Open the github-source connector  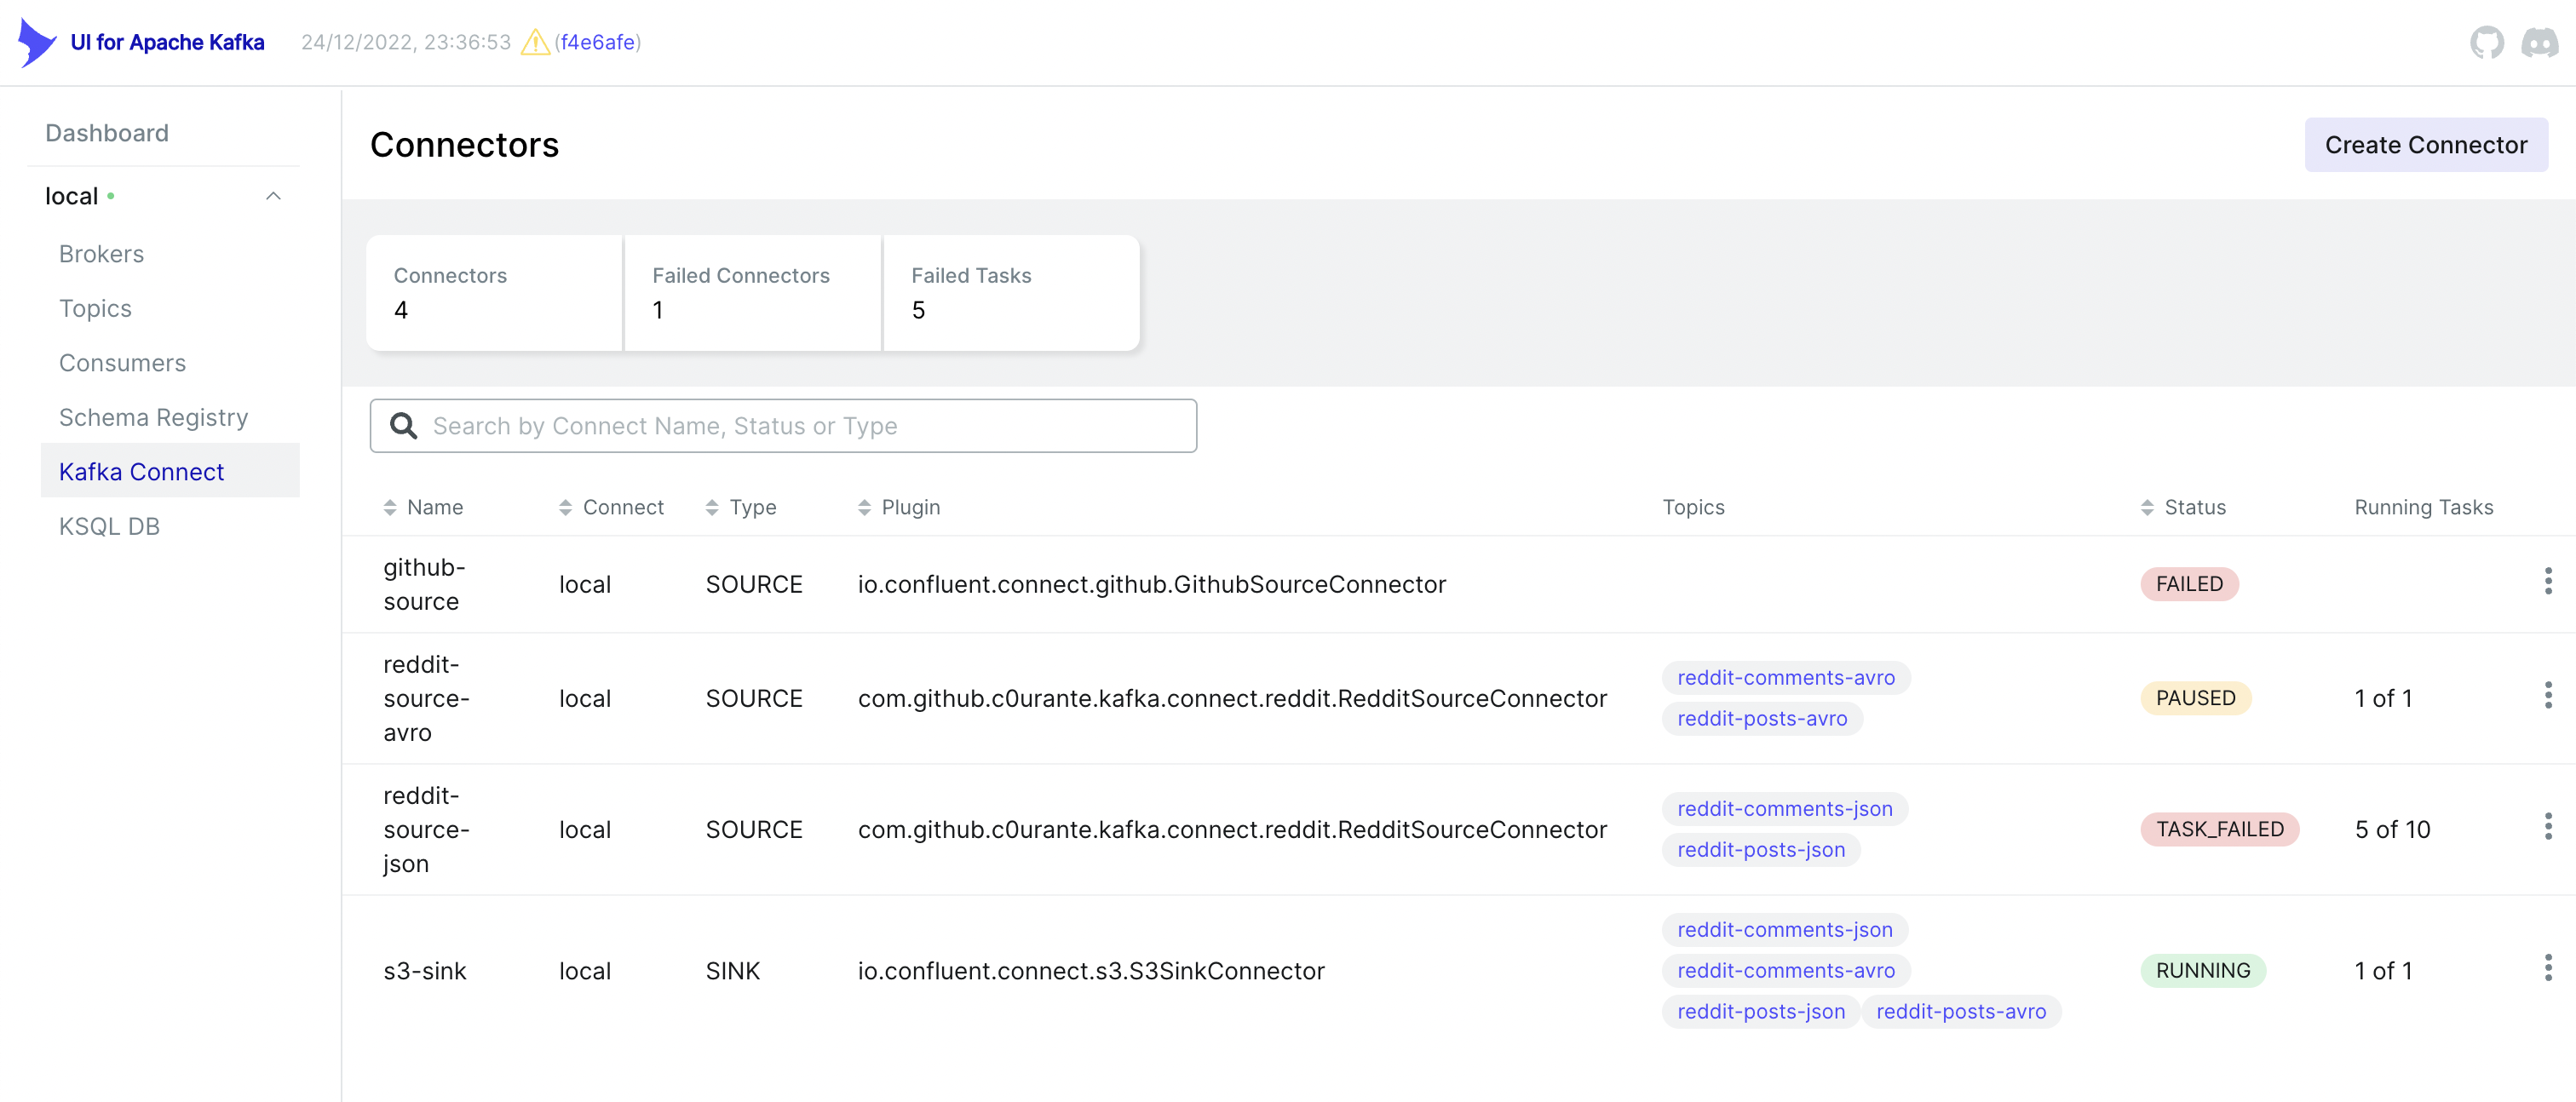(x=424, y=584)
